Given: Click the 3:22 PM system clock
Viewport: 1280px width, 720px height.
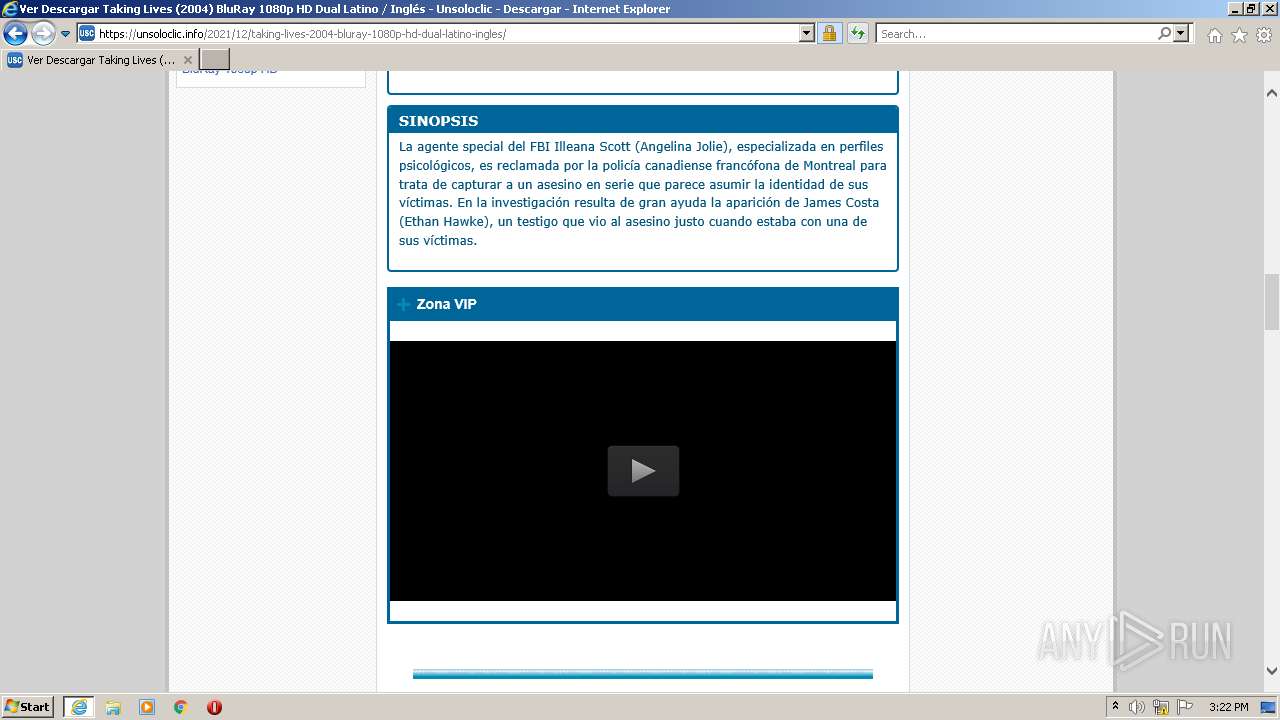Looking at the screenshot, I should 1228,707.
